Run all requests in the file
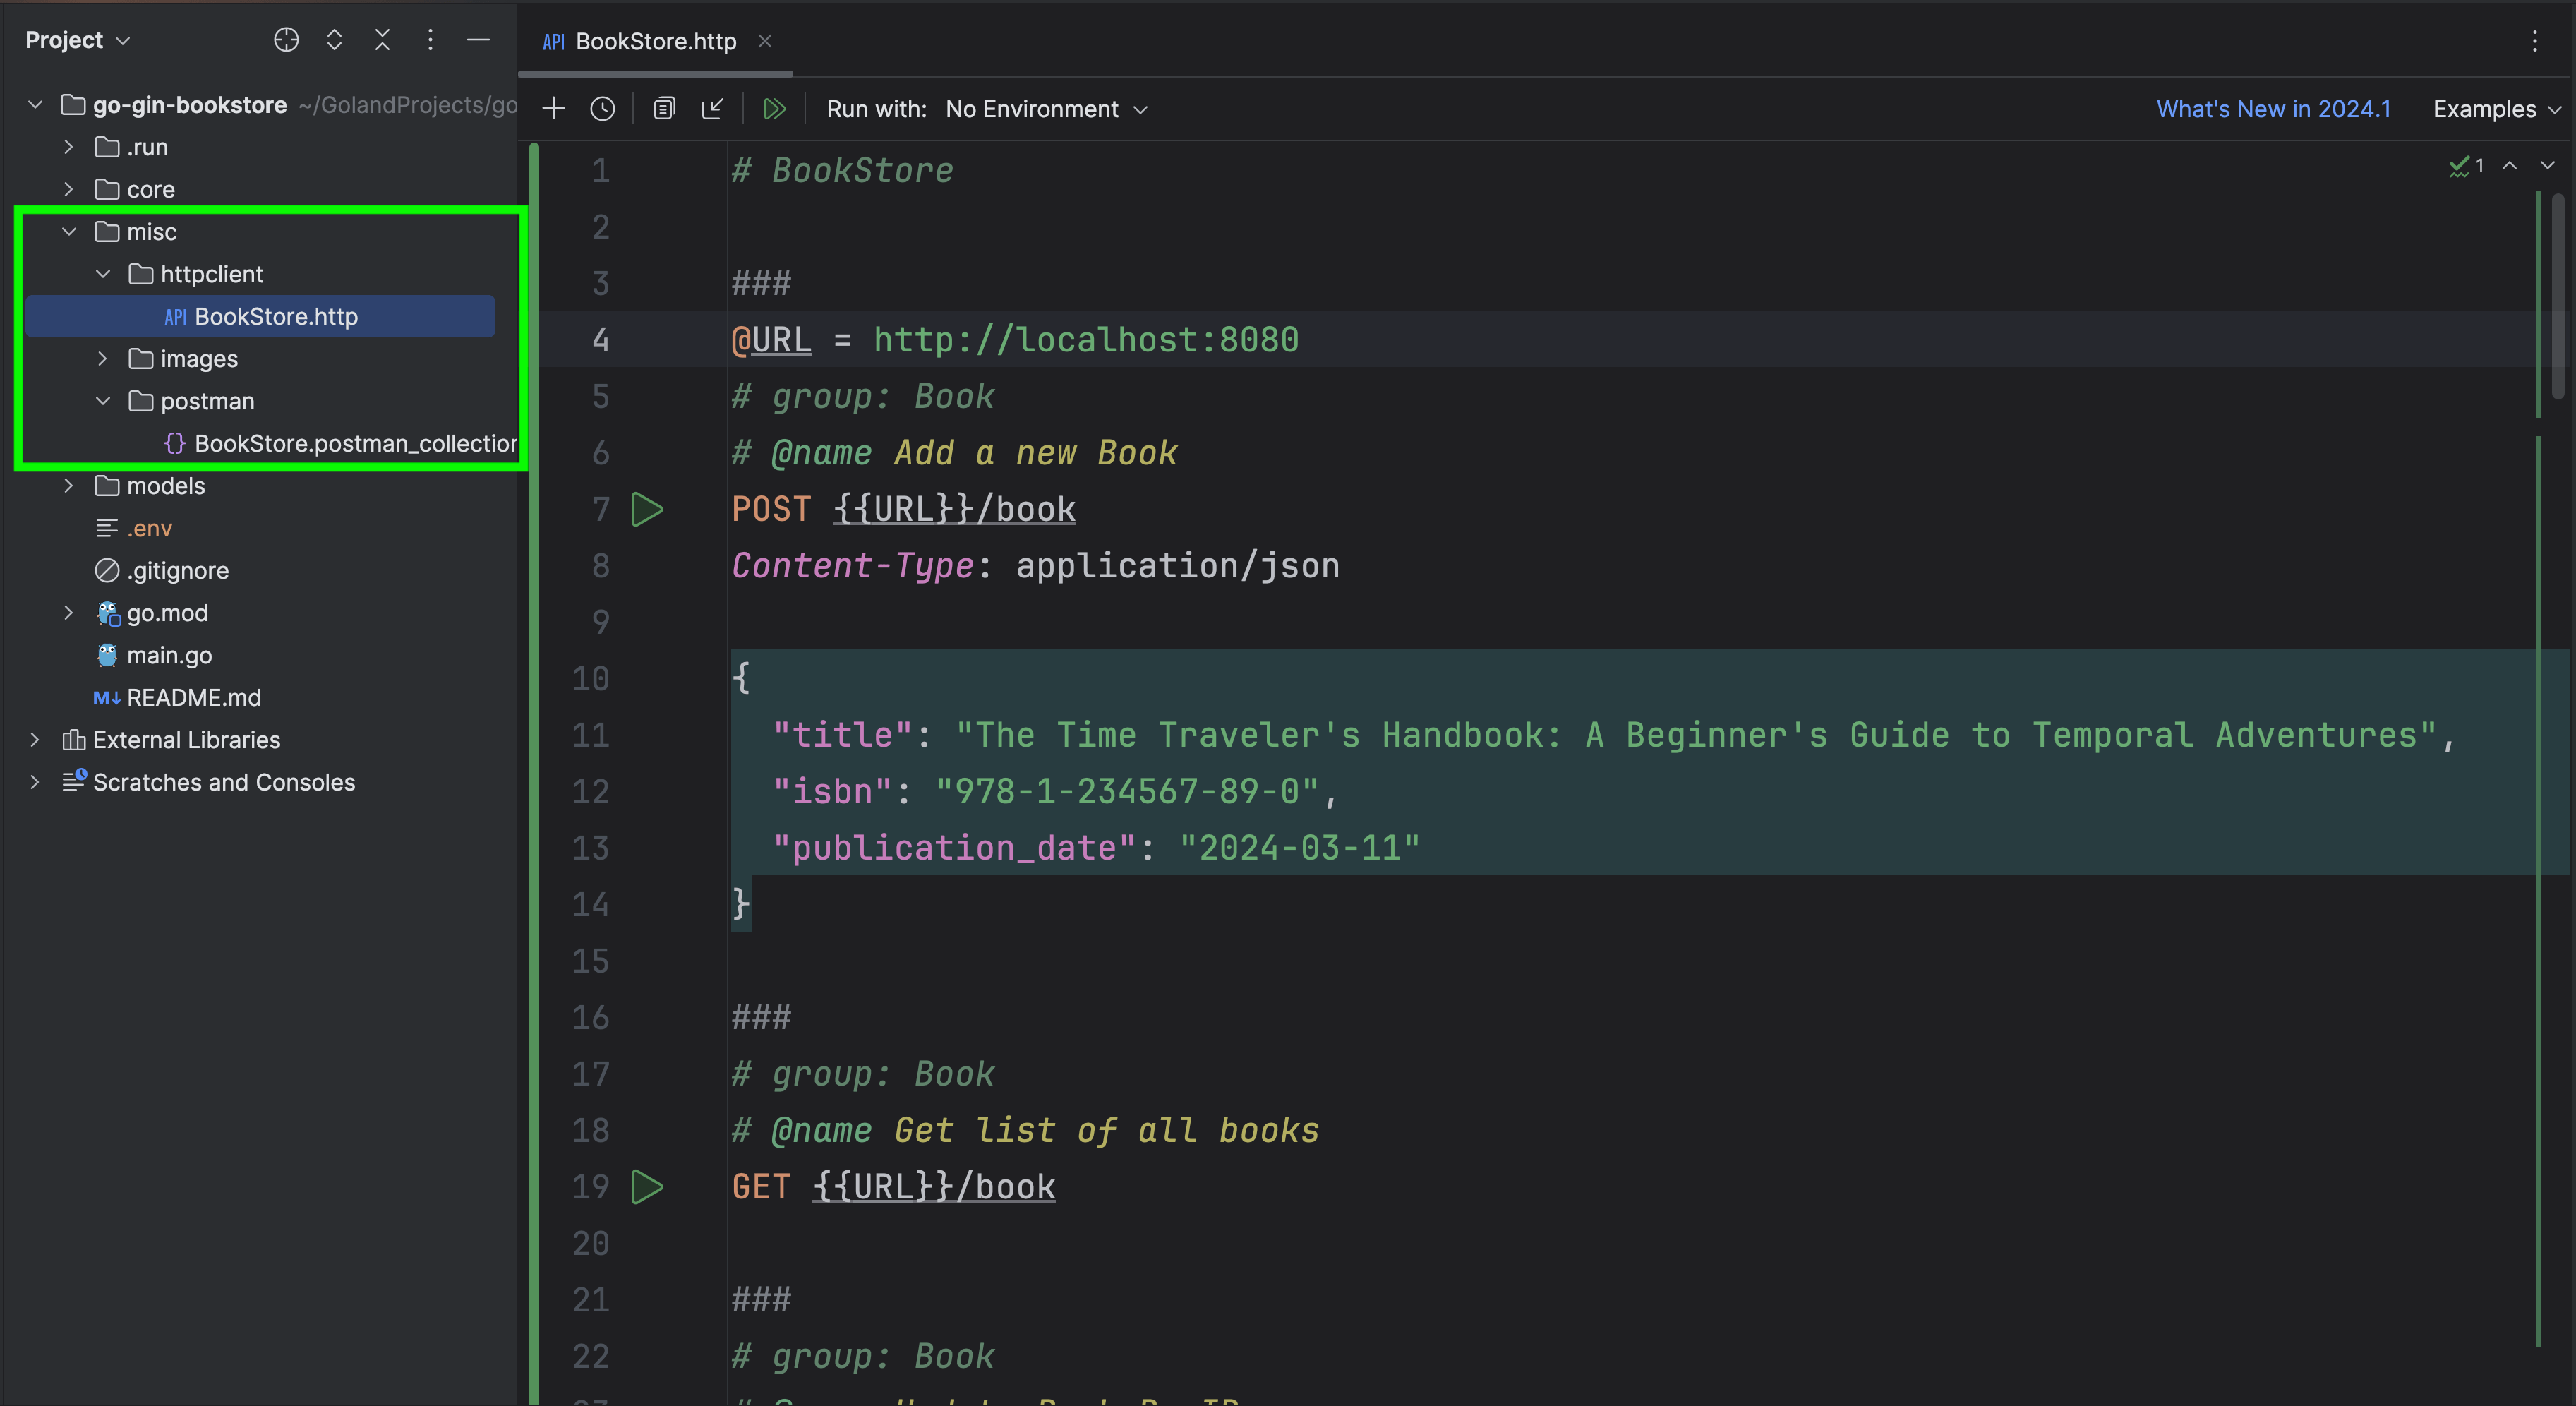The width and height of the screenshot is (2576, 1406). (x=774, y=108)
